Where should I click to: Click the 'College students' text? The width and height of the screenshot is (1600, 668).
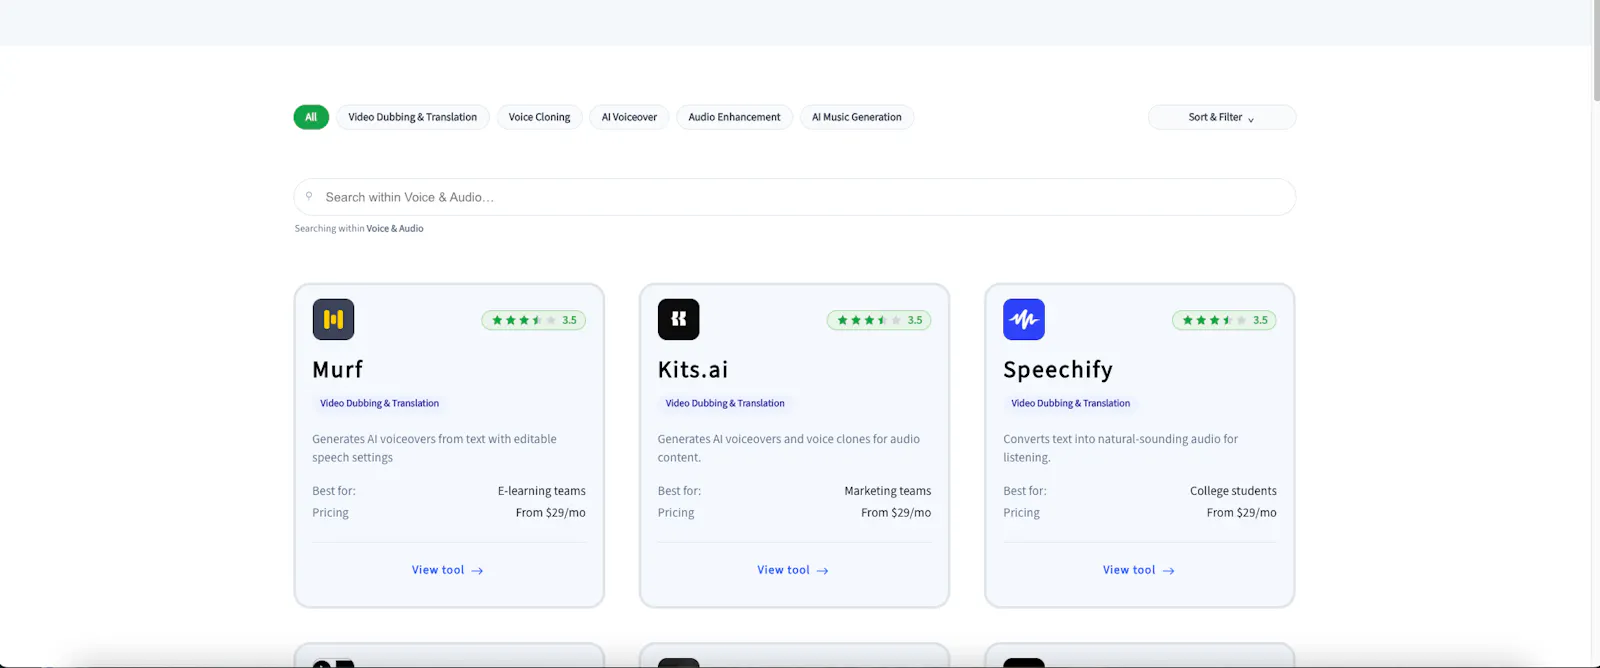1233,491
